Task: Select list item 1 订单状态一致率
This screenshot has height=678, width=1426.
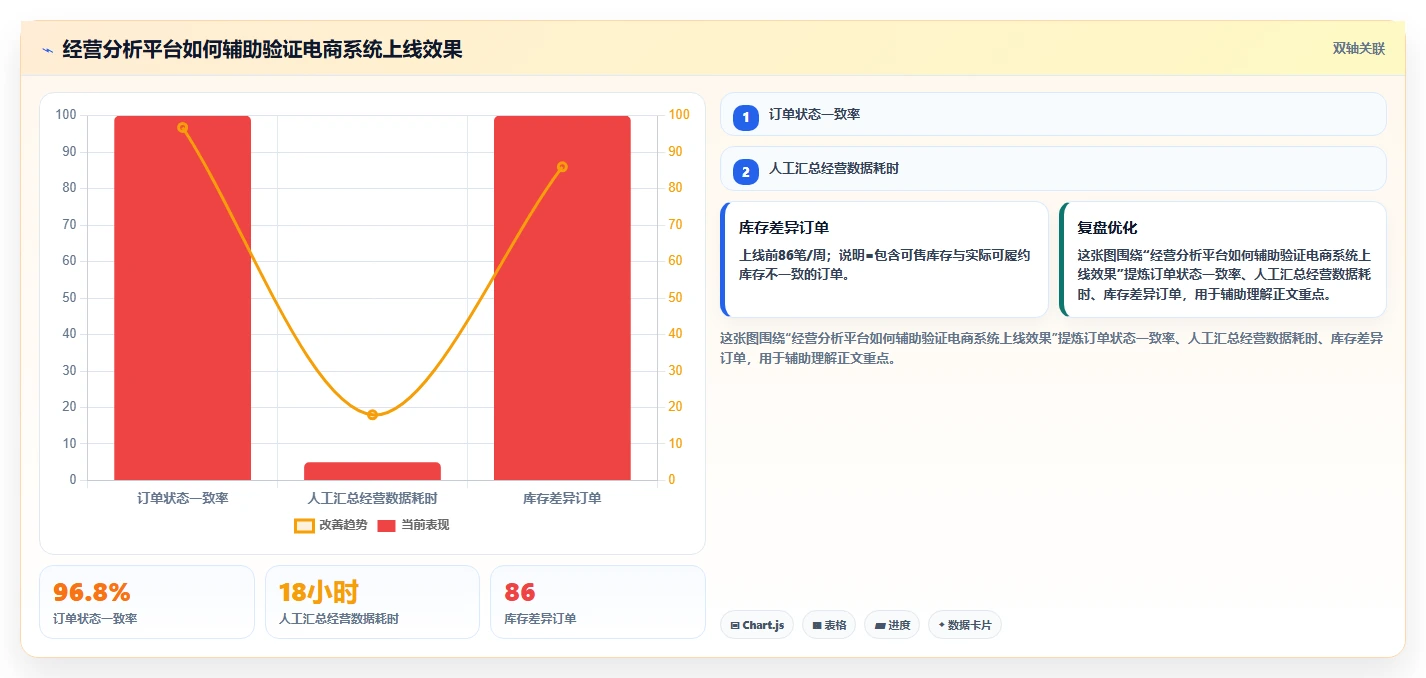Action: click(x=1053, y=114)
